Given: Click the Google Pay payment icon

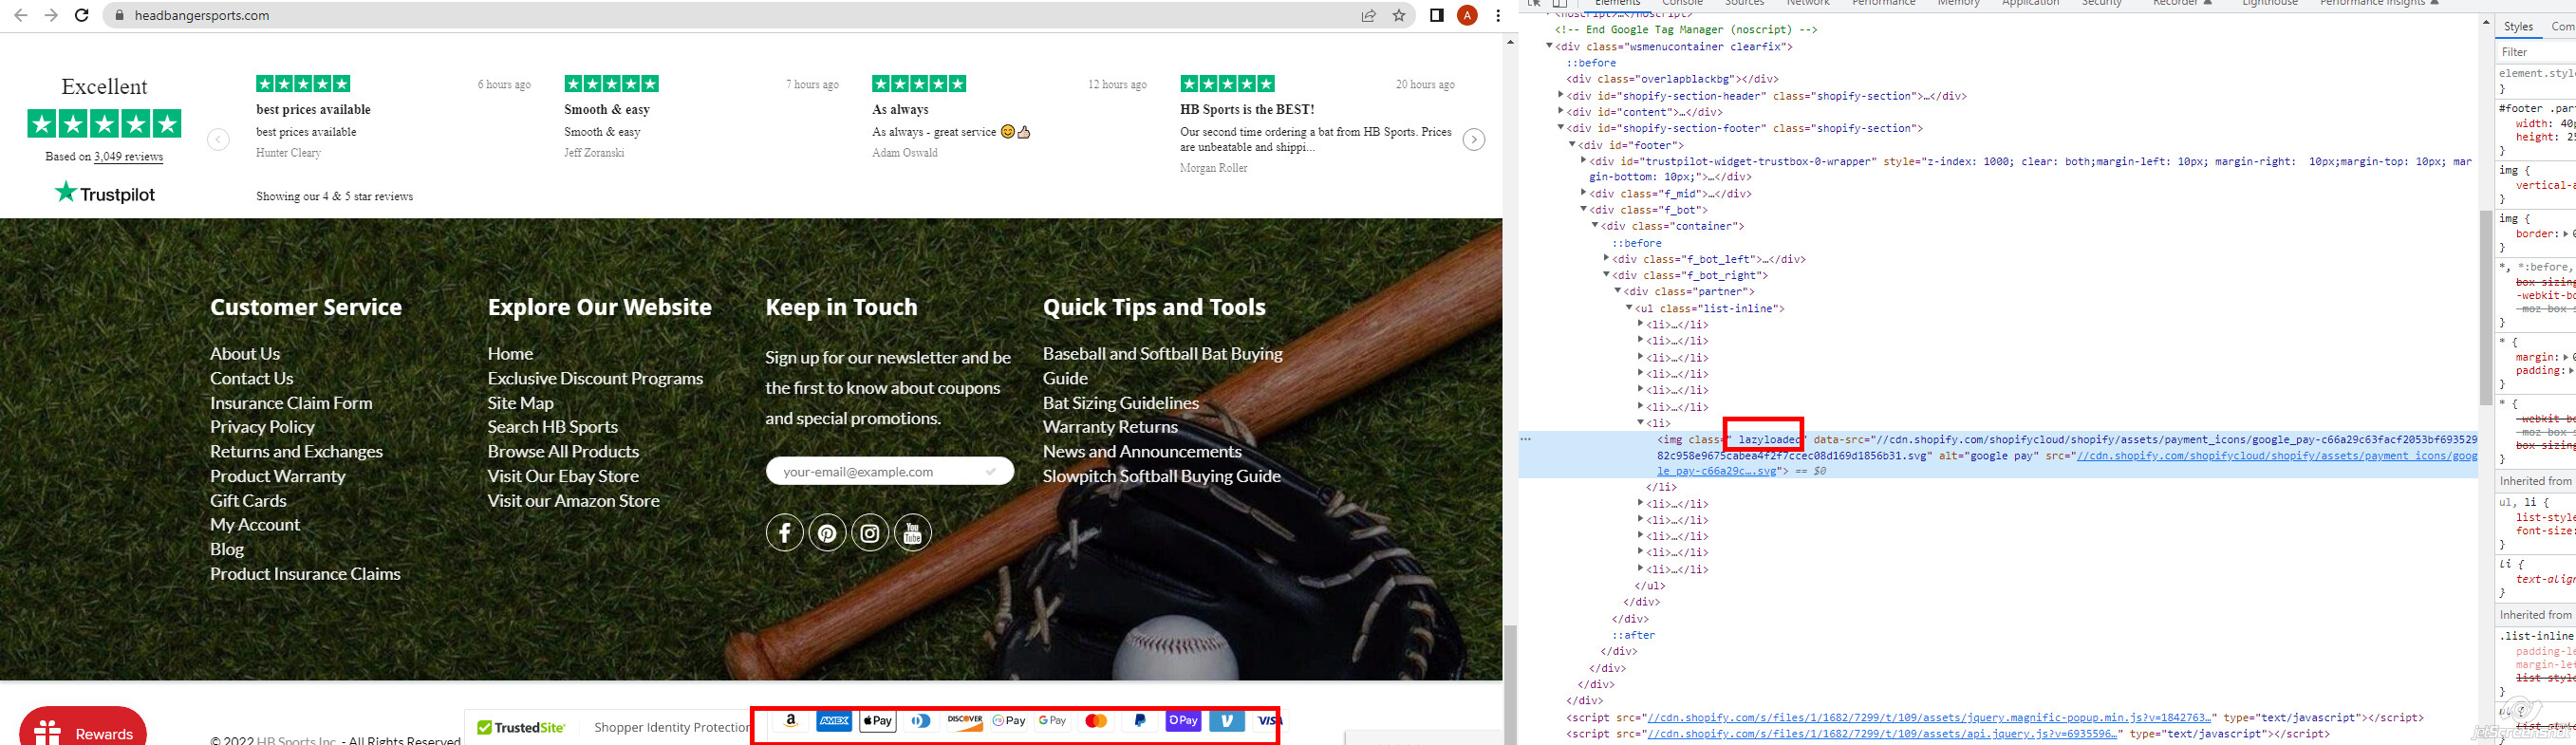Looking at the screenshot, I should [1052, 721].
